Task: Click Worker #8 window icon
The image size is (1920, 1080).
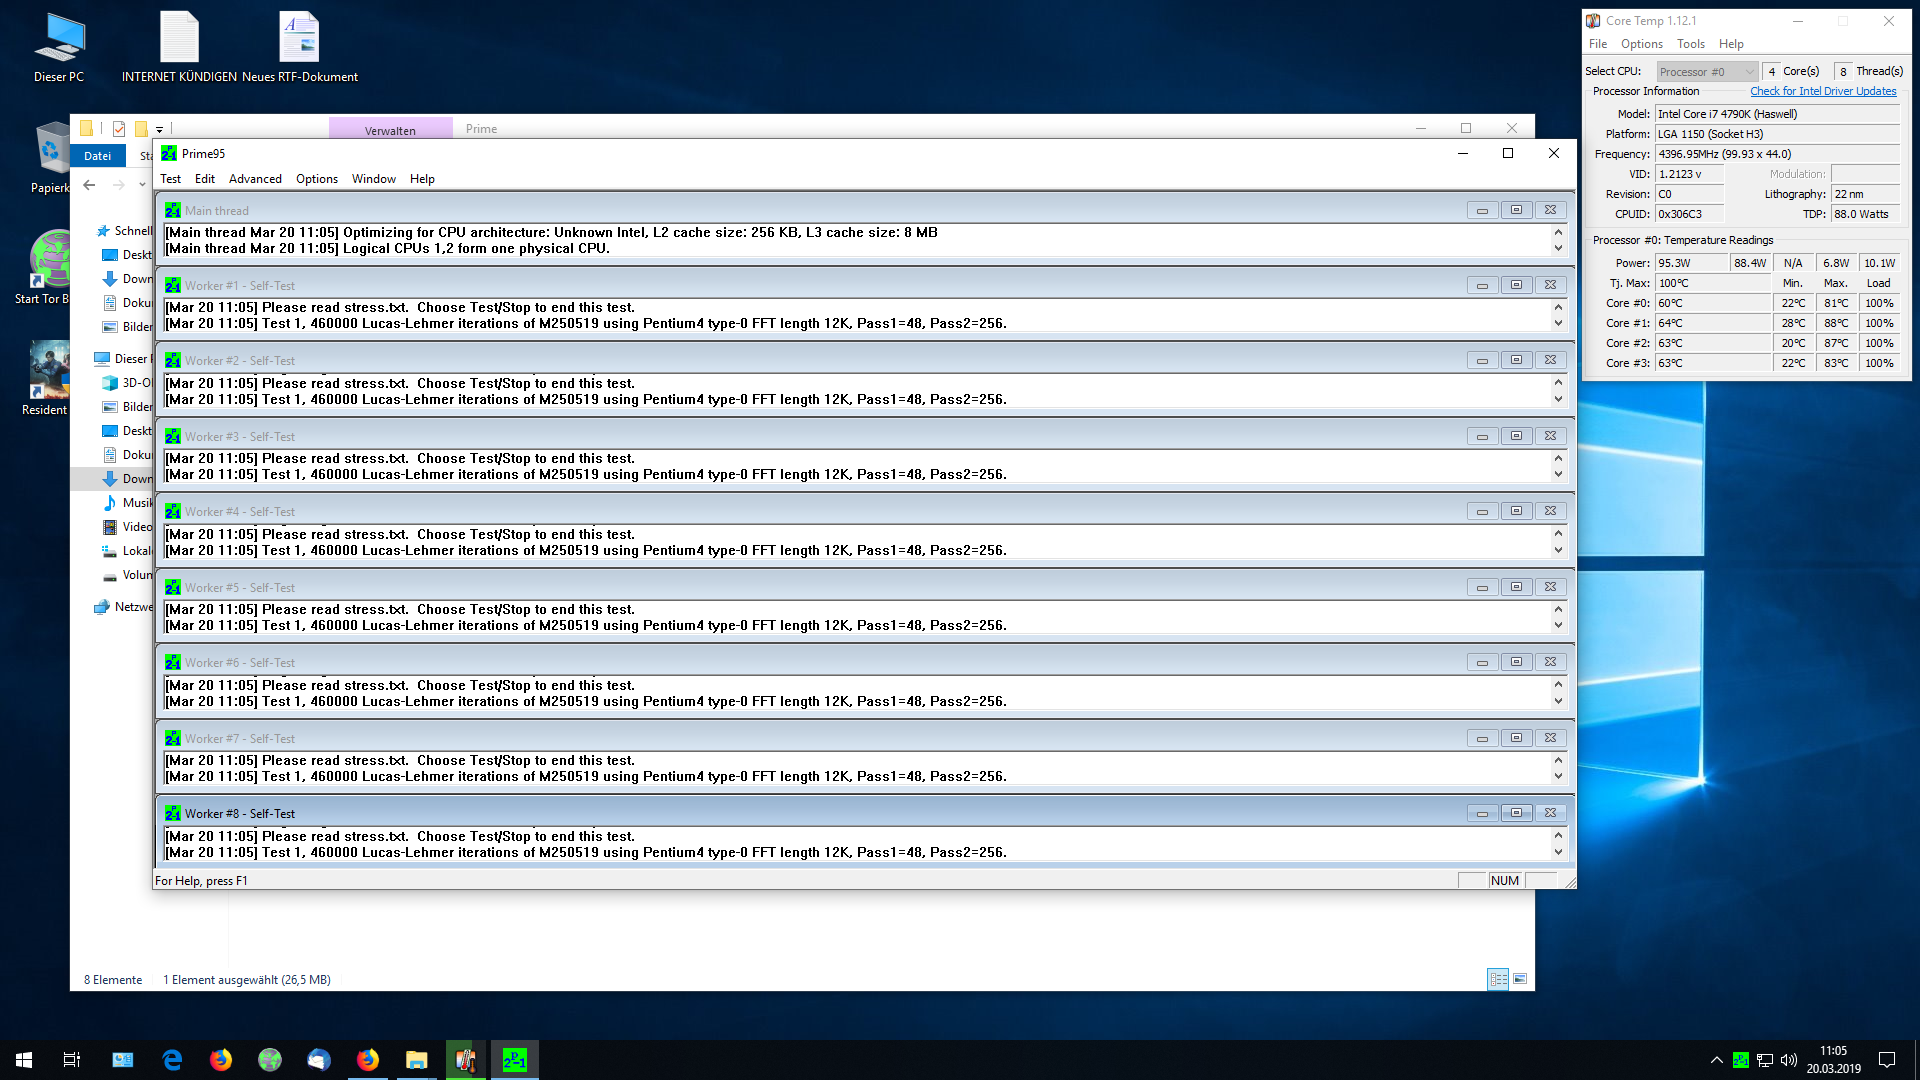Action: tap(172, 814)
